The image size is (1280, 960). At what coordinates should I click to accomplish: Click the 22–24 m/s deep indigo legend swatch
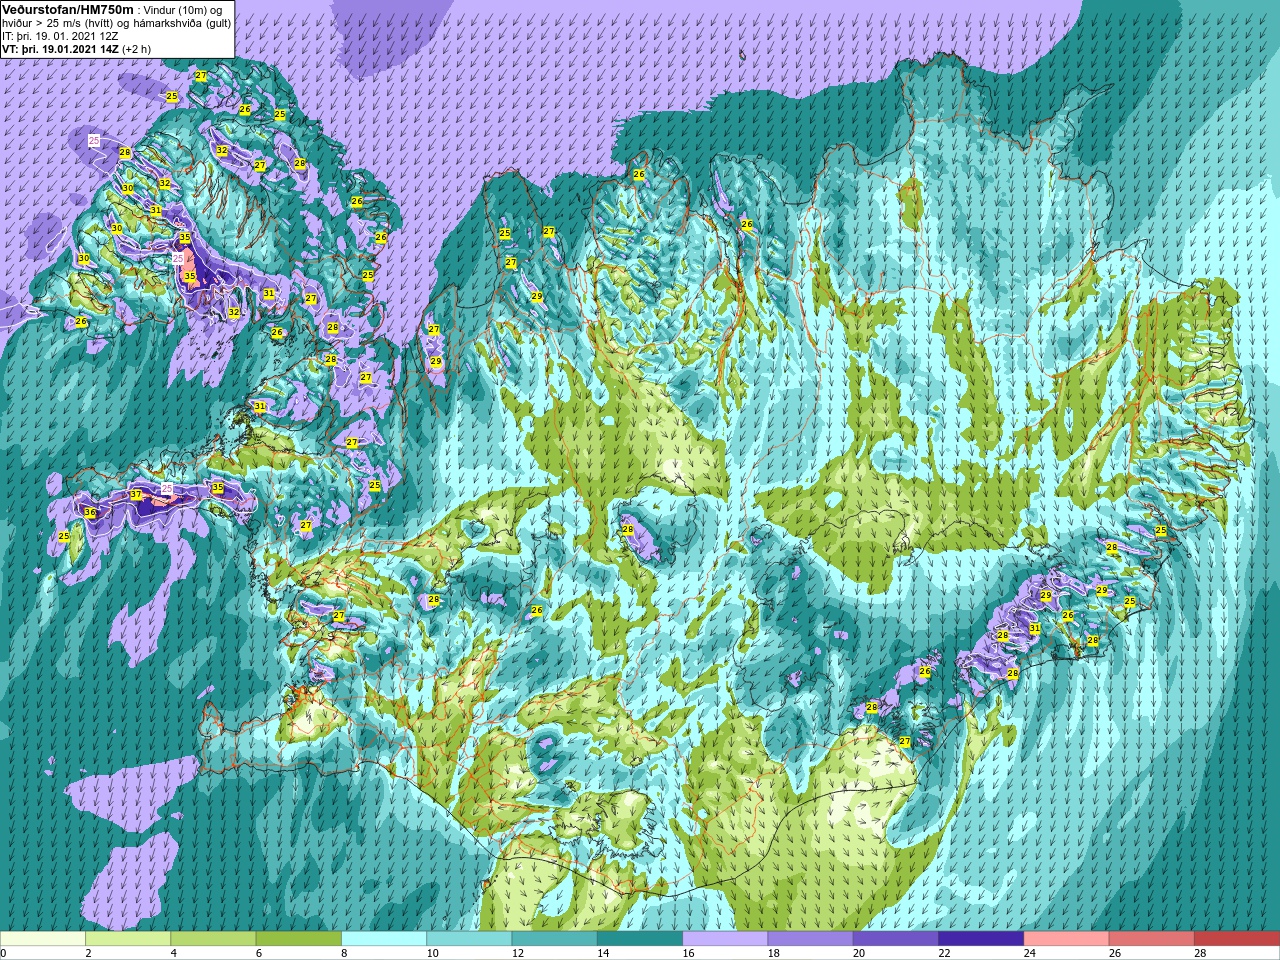[x=981, y=939]
